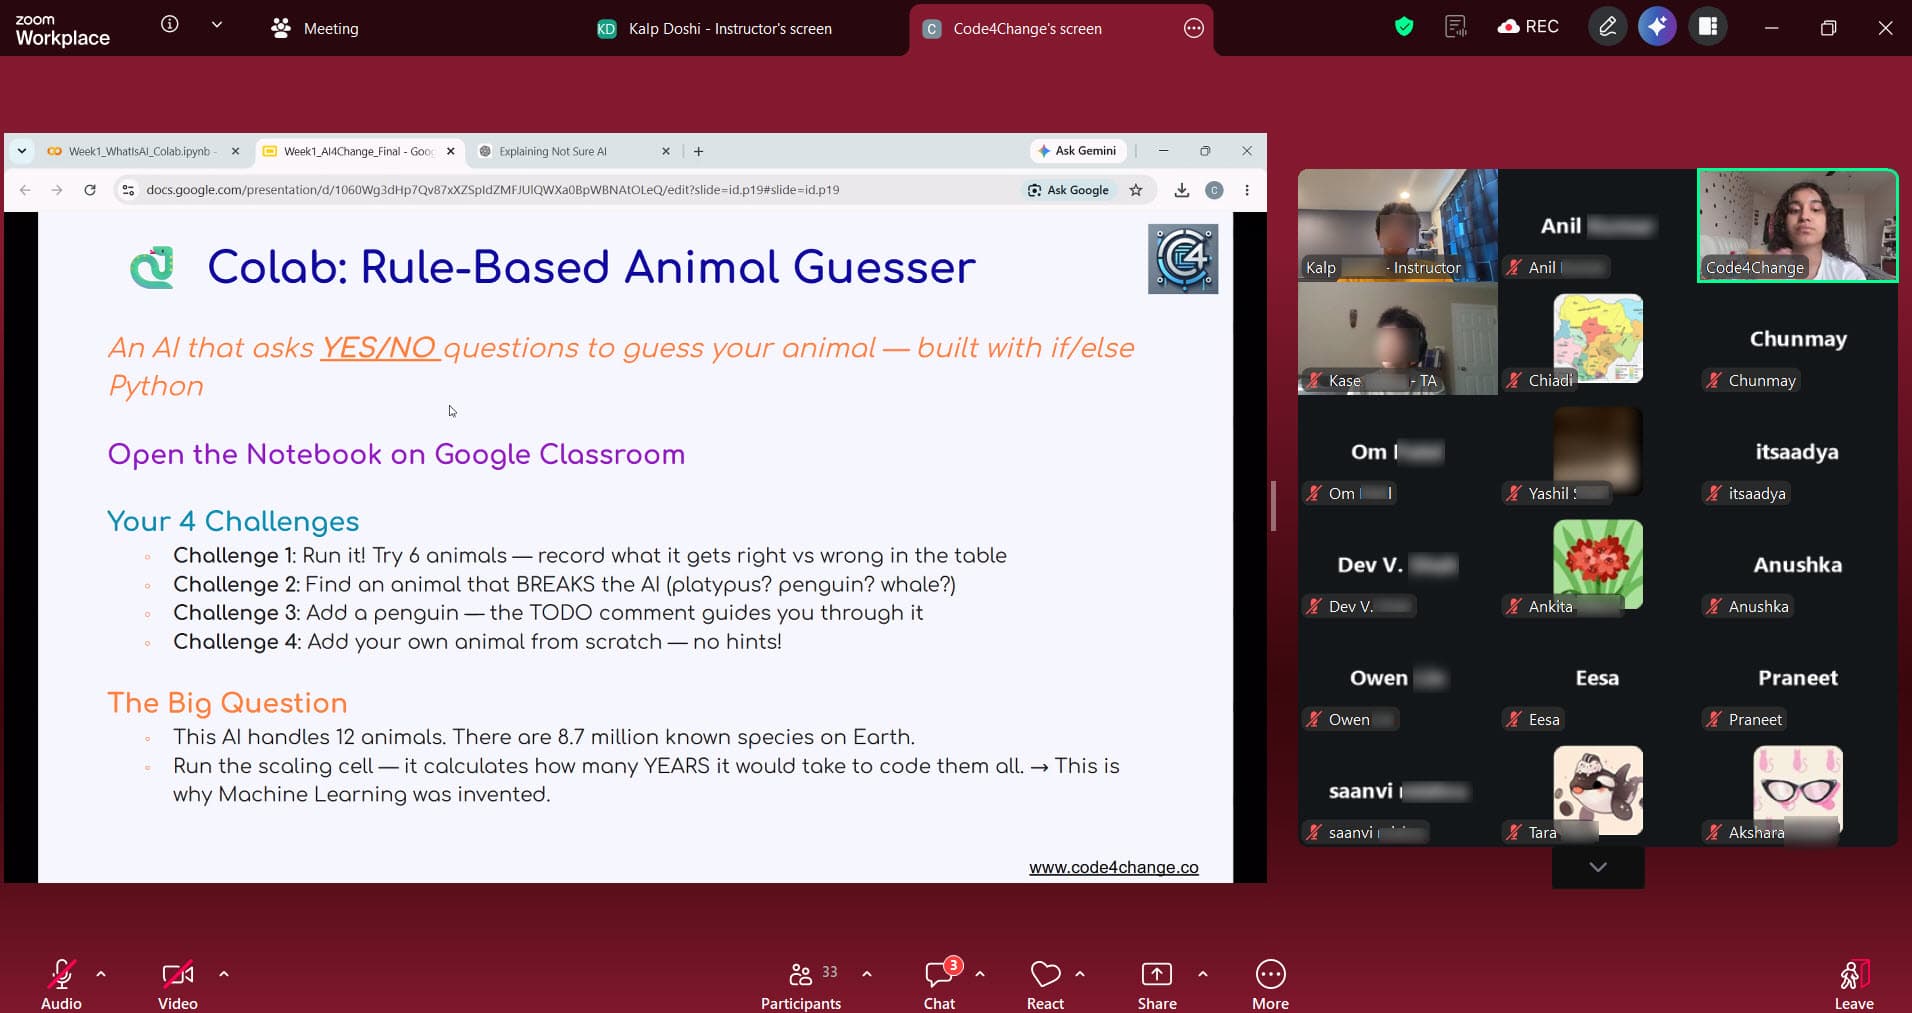The image size is (1912, 1013).
Task: Open the browser tab search dropdown
Action: pos(21,151)
